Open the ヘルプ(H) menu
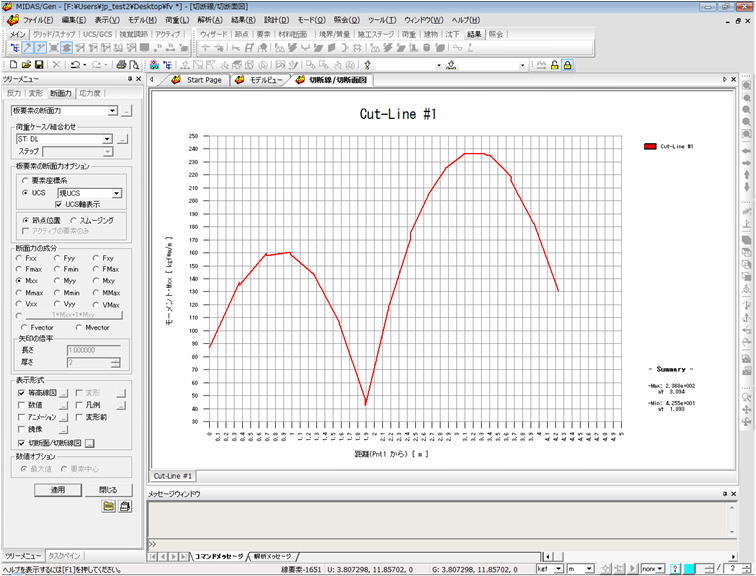Screen dimensions: 756x576 465,20
